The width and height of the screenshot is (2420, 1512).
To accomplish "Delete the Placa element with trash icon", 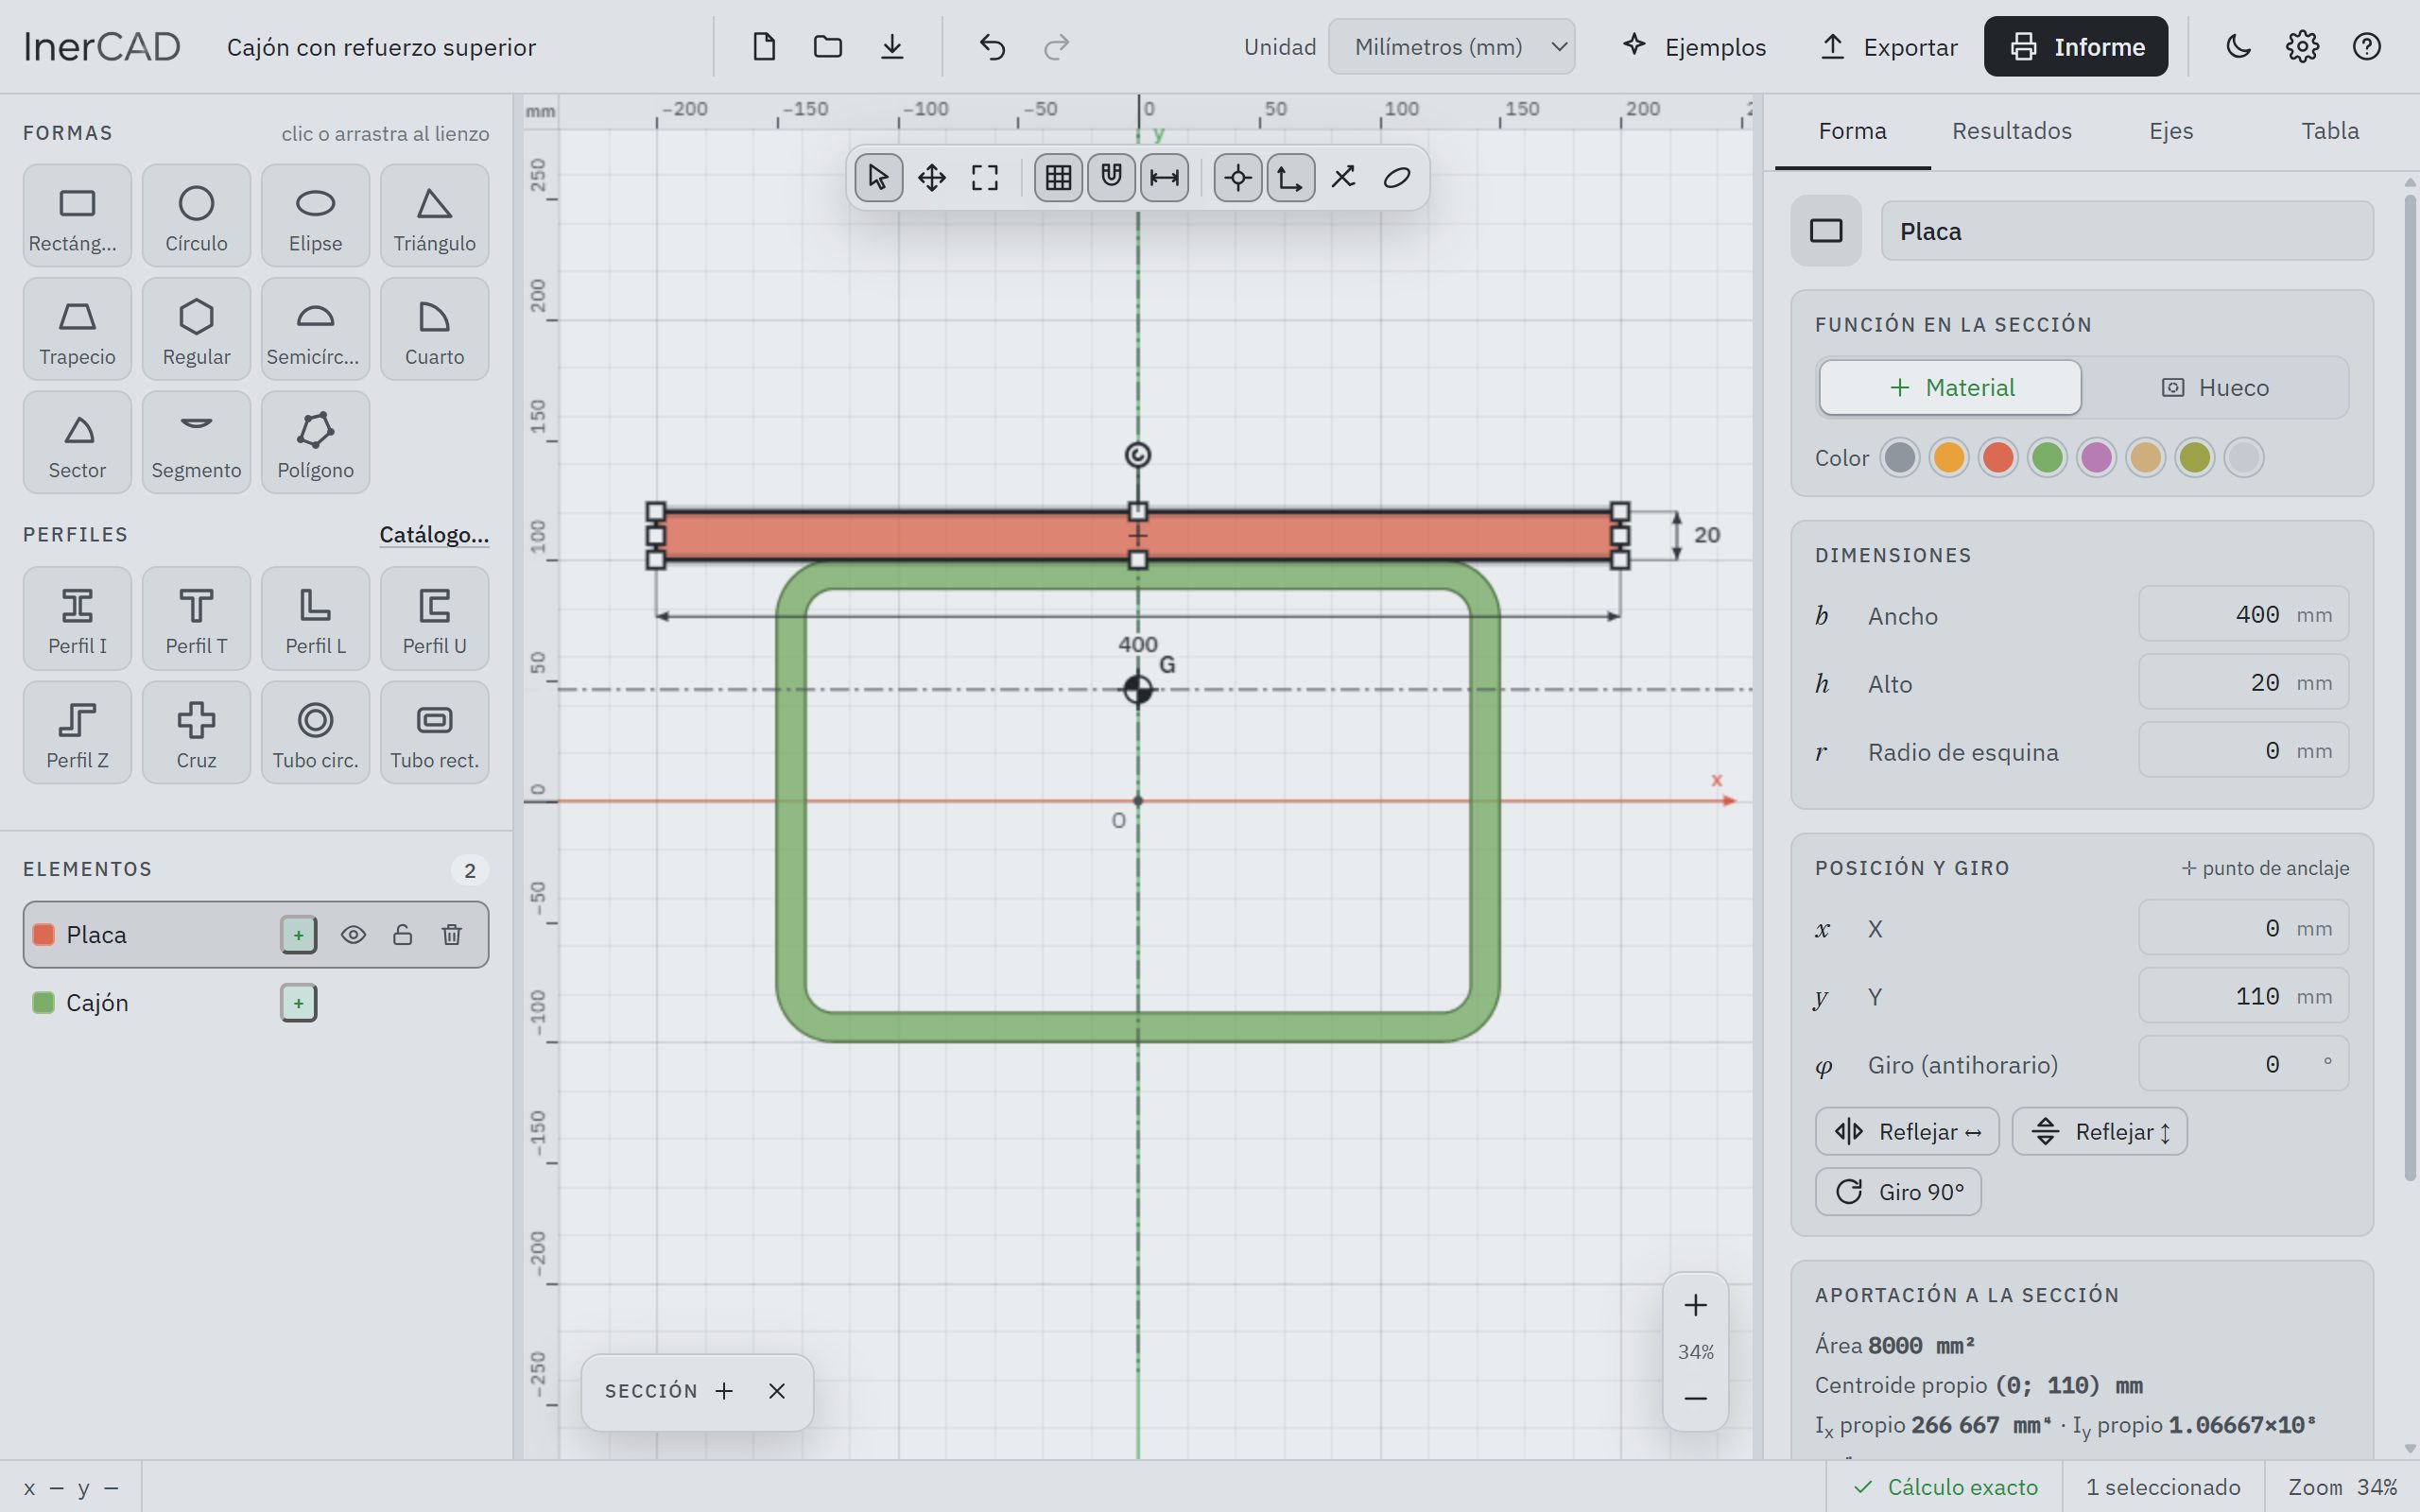I will tap(452, 934).
